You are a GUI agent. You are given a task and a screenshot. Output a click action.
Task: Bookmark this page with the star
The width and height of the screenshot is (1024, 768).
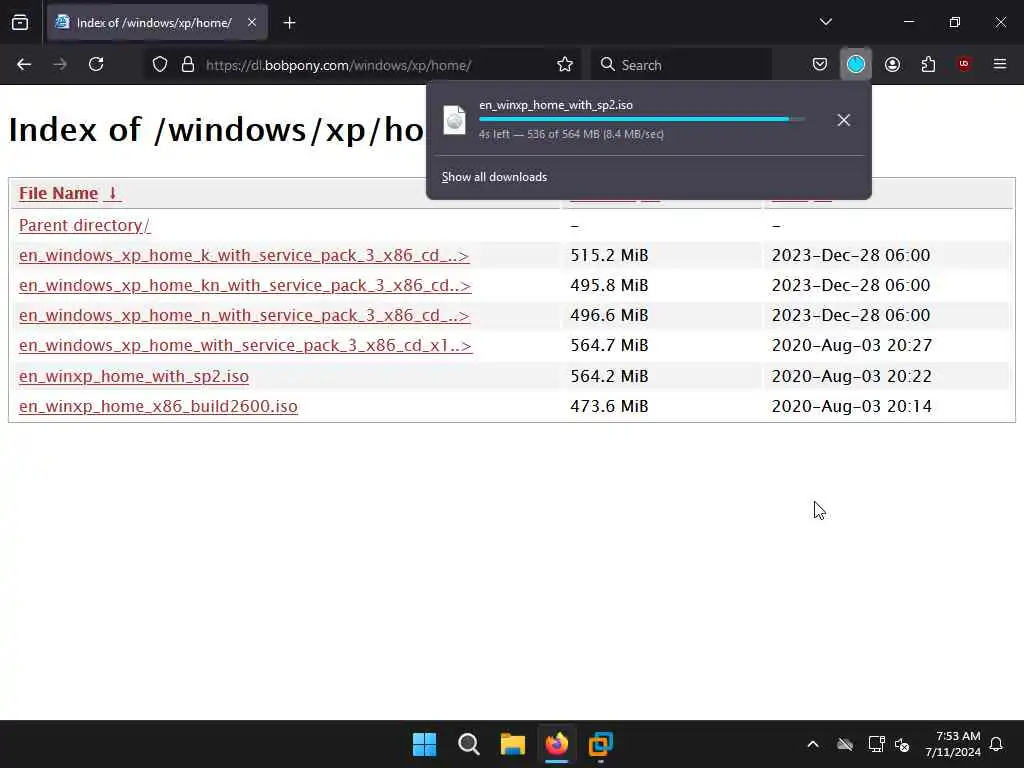565,65
